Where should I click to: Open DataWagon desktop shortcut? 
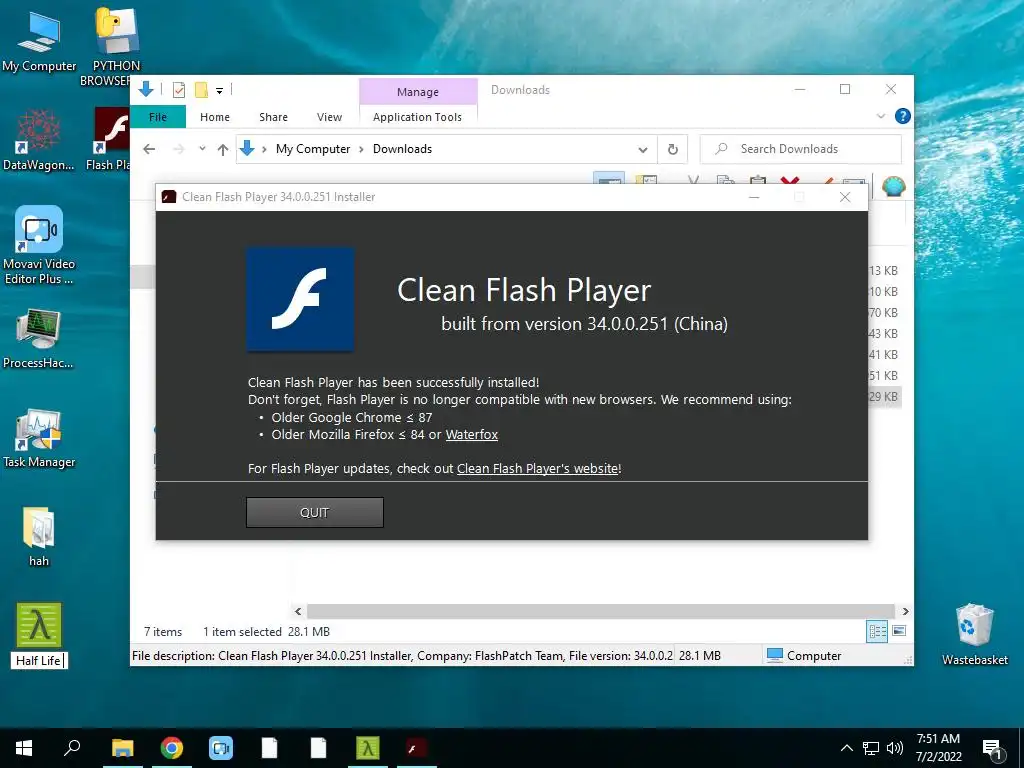pos(39,140)
